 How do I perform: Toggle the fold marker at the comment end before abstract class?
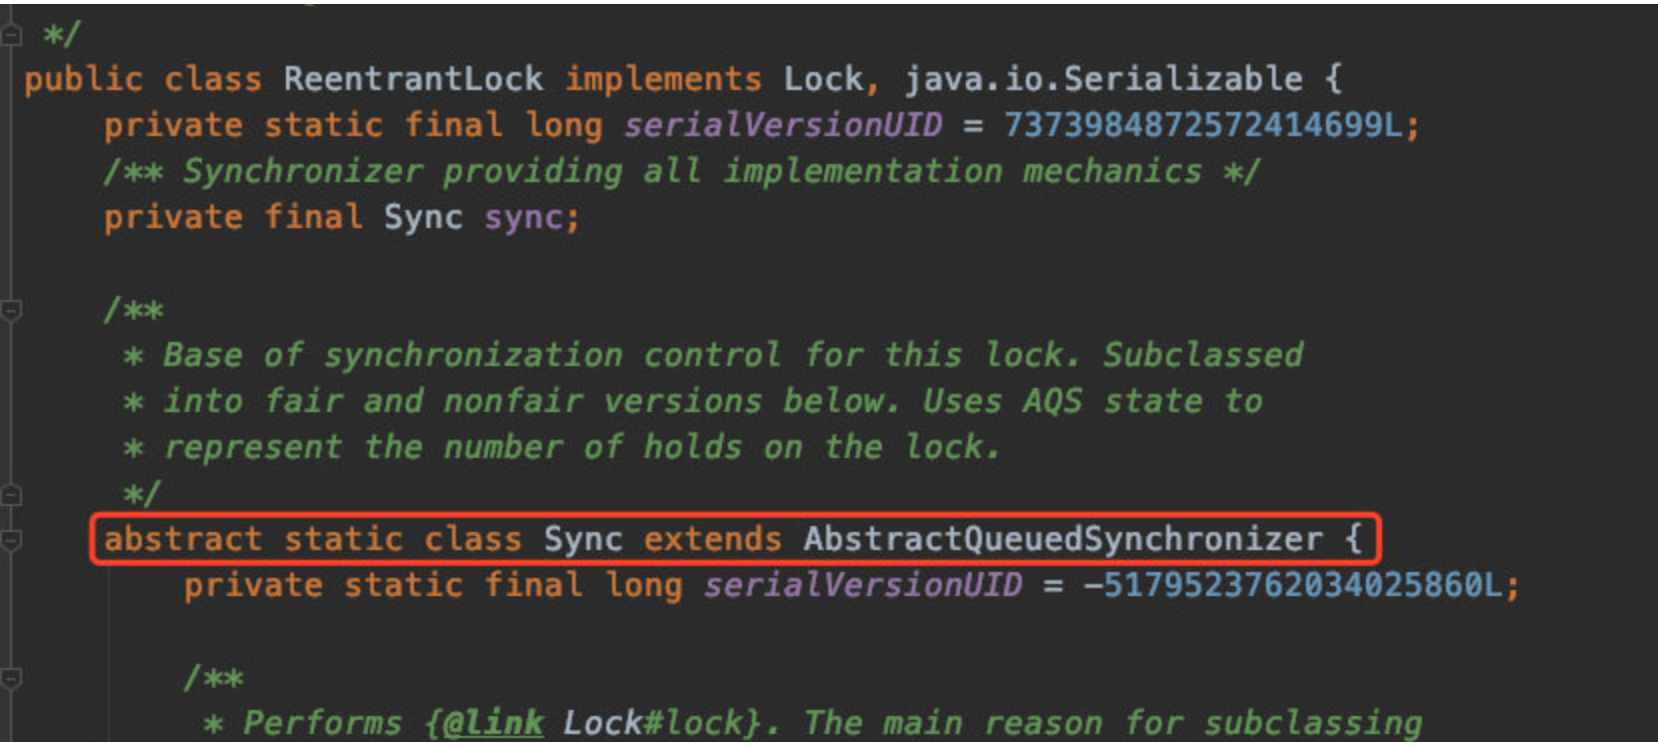[11, 495]
